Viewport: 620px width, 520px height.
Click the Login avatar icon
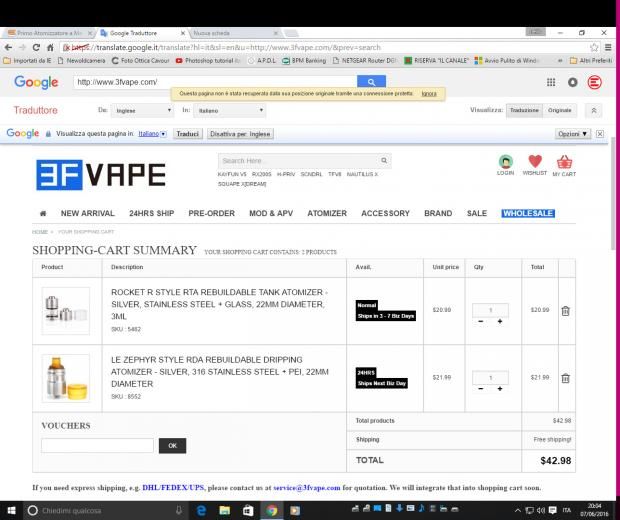click(x=506, y=162)
